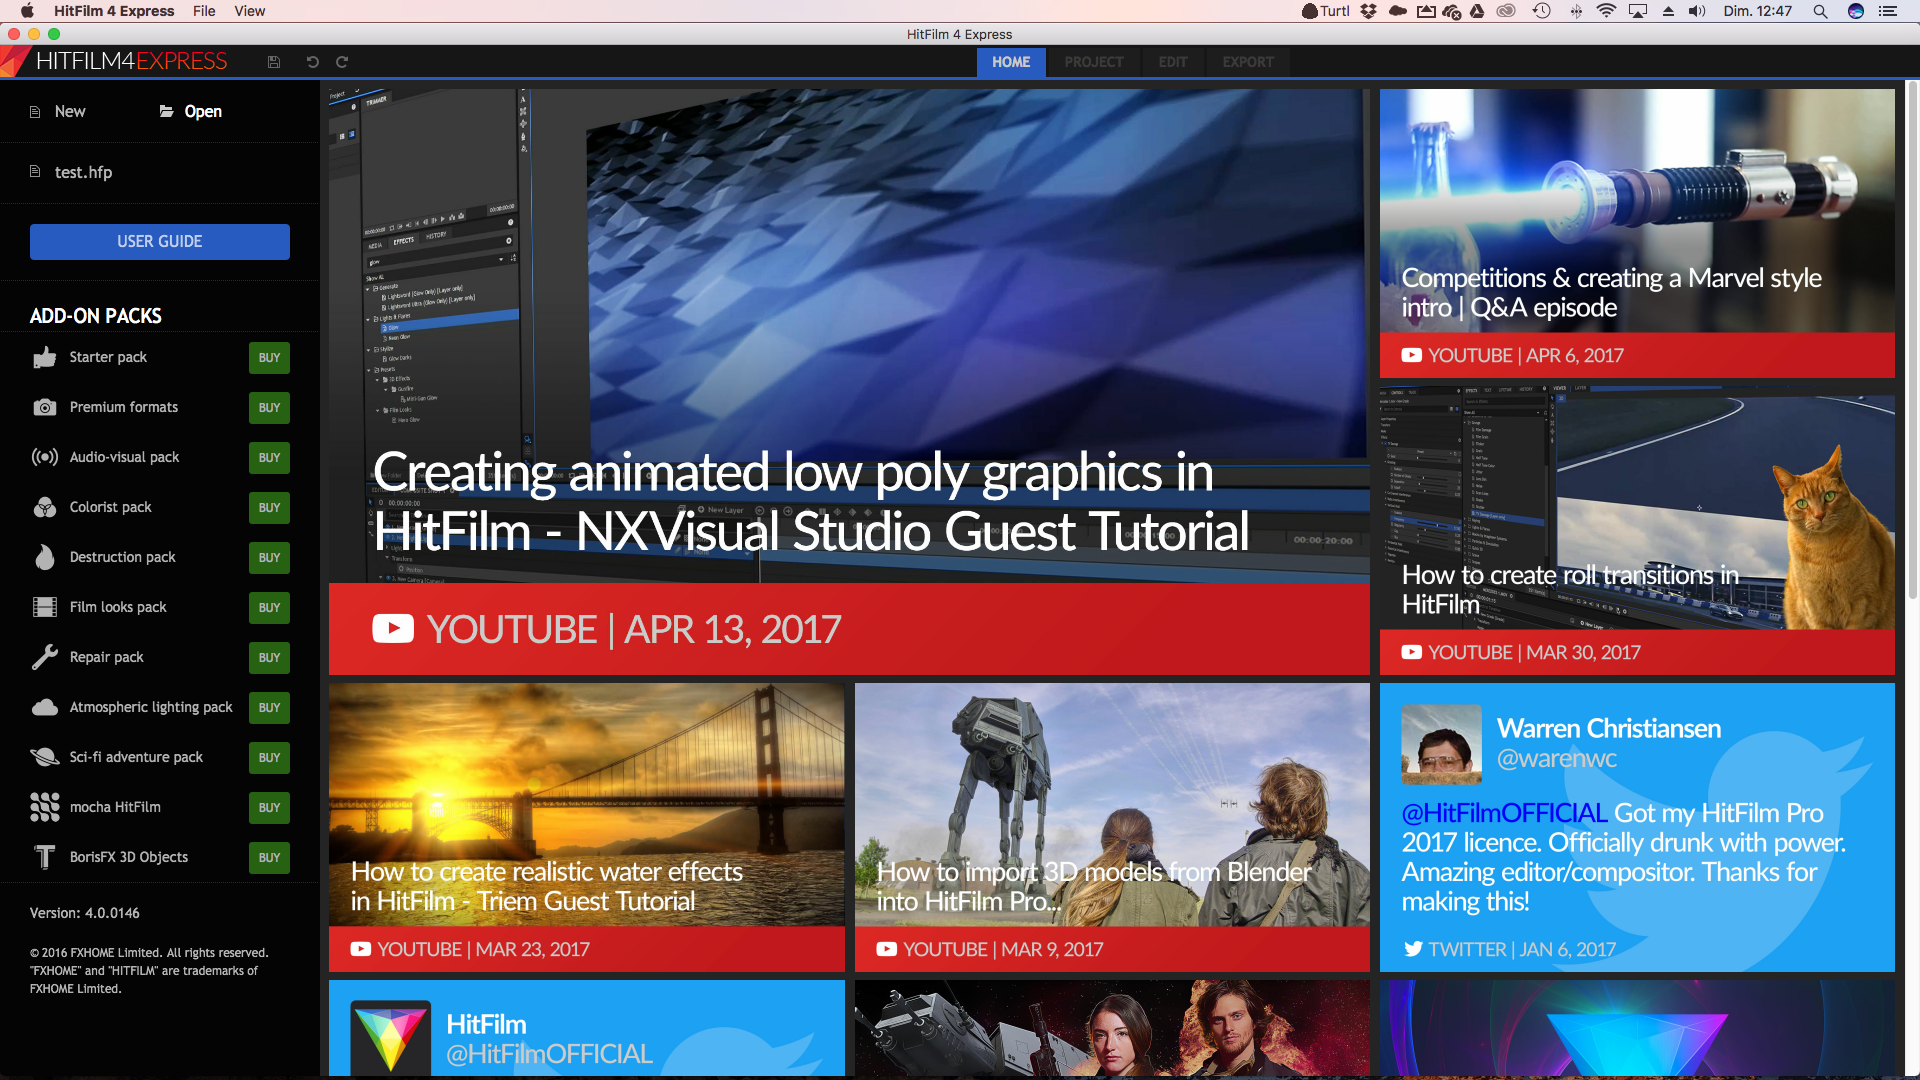Screen dimensions: 1920x1080
Task: Open macOS Spotlight search icon
Action: click(x=1820, y=11)
